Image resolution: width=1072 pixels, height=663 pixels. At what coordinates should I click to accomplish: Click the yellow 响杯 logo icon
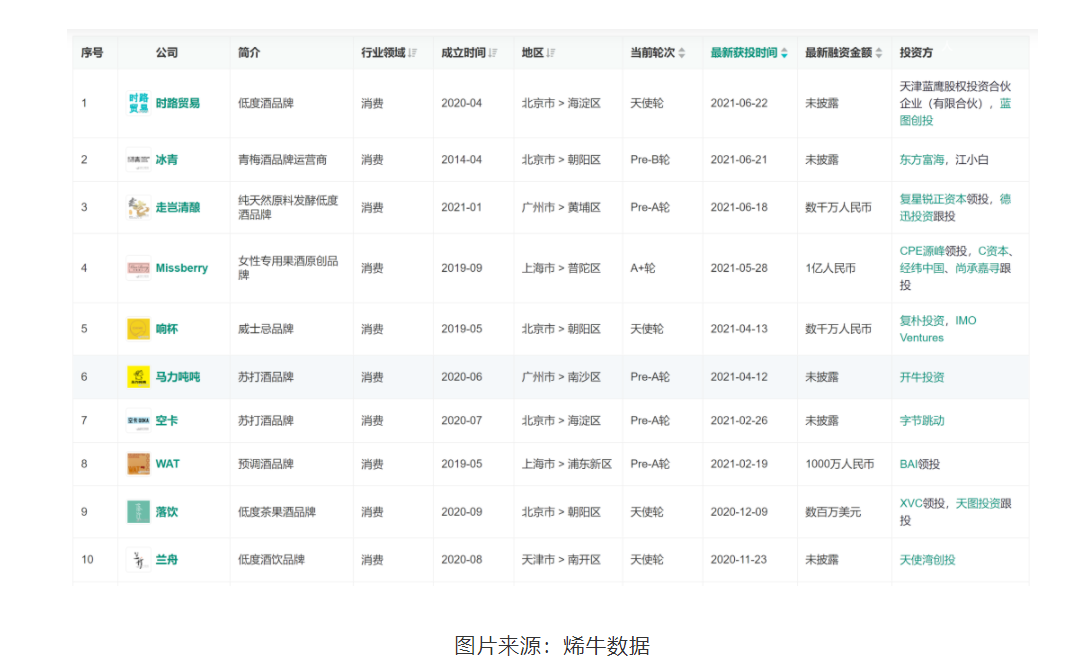pyautogui.click(x=138, y=329)
